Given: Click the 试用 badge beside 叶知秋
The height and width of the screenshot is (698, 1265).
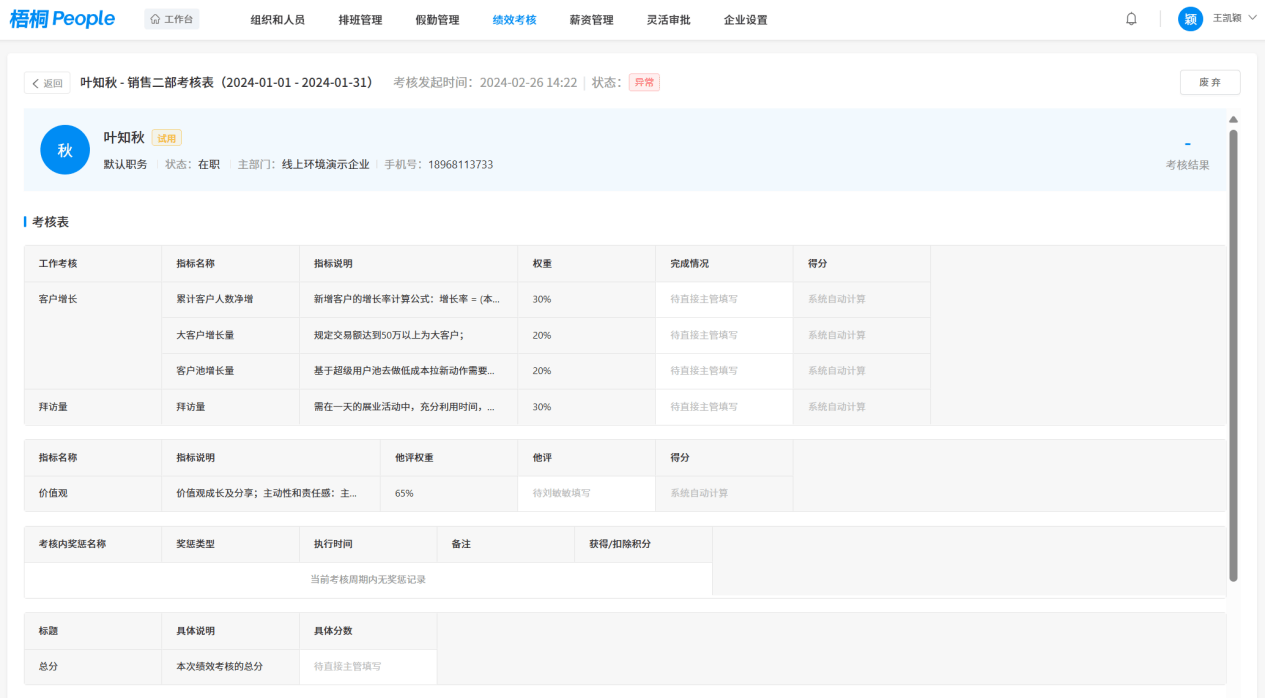Looking at the screenshot, I should point(167,138).
